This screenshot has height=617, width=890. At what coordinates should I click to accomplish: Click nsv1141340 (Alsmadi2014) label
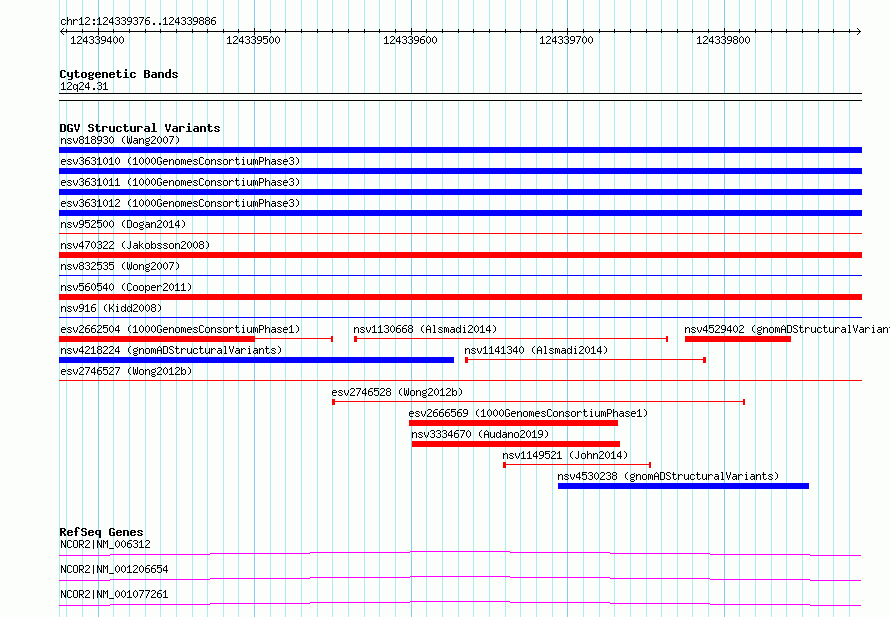pyautogui.click(x=536, y=350)
